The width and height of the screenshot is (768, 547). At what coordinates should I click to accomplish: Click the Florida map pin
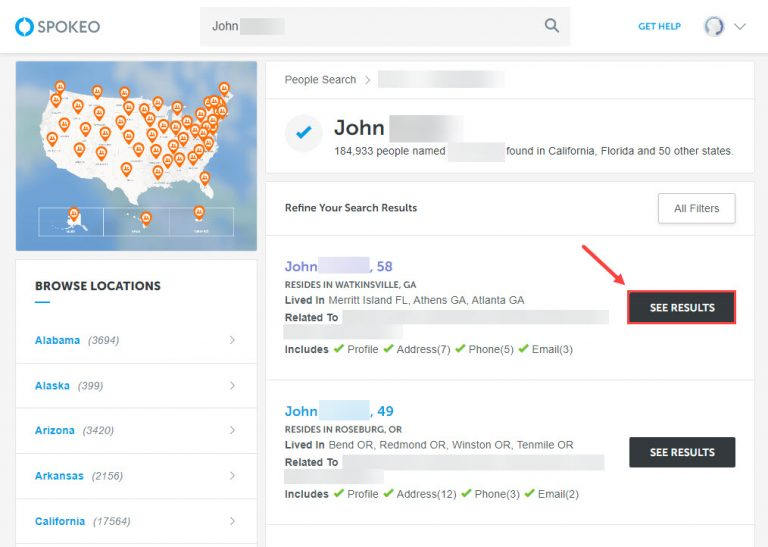pos(205,178)
